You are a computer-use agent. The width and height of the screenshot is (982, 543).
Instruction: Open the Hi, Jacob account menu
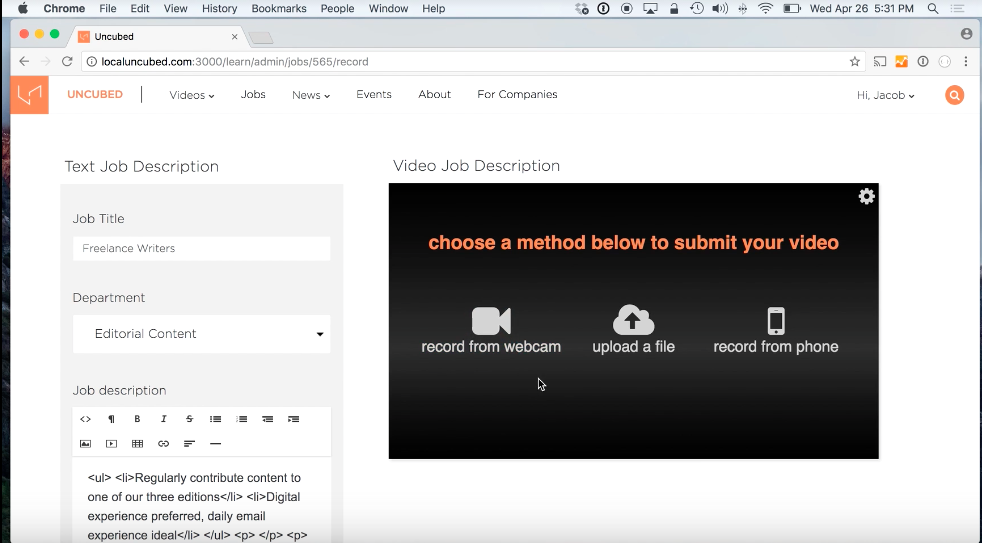point(886,95)
